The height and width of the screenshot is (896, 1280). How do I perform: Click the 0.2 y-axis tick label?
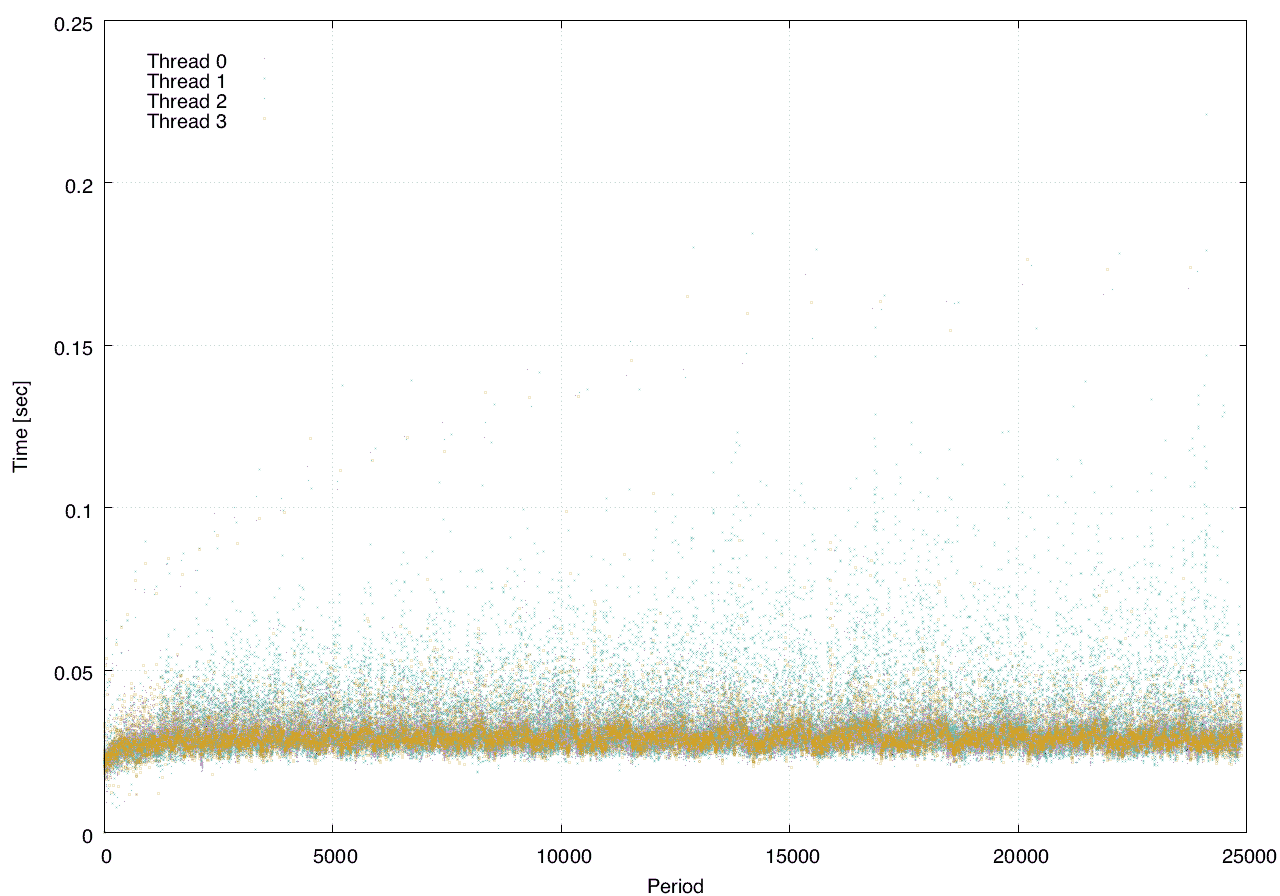[77, 184]
